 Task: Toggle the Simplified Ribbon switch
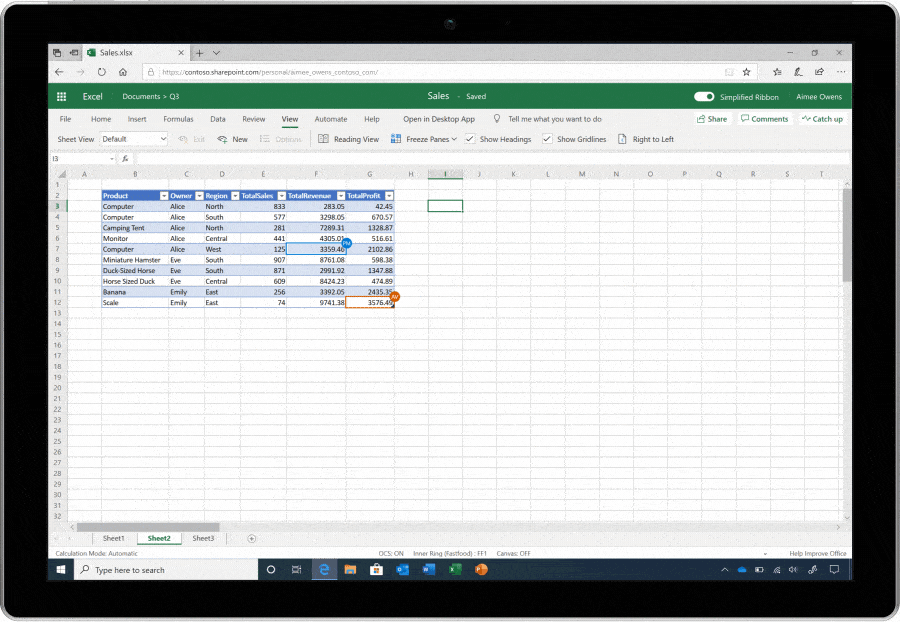coord(704,96)
